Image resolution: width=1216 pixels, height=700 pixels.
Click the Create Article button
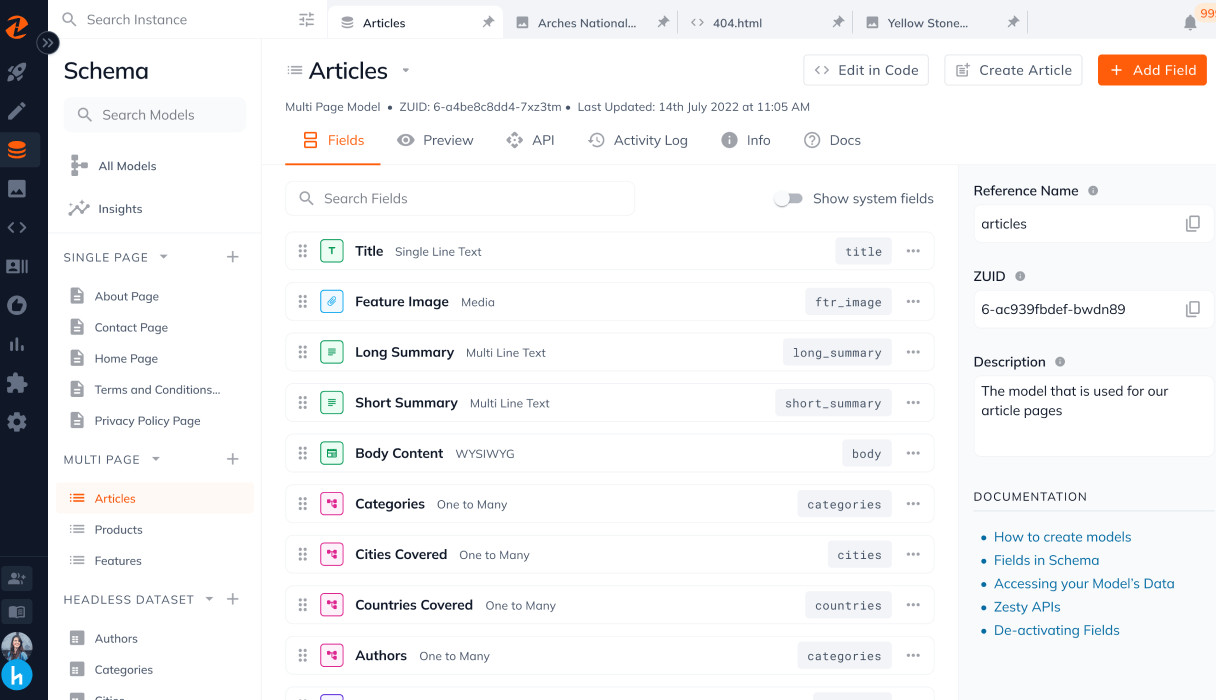1013,70
